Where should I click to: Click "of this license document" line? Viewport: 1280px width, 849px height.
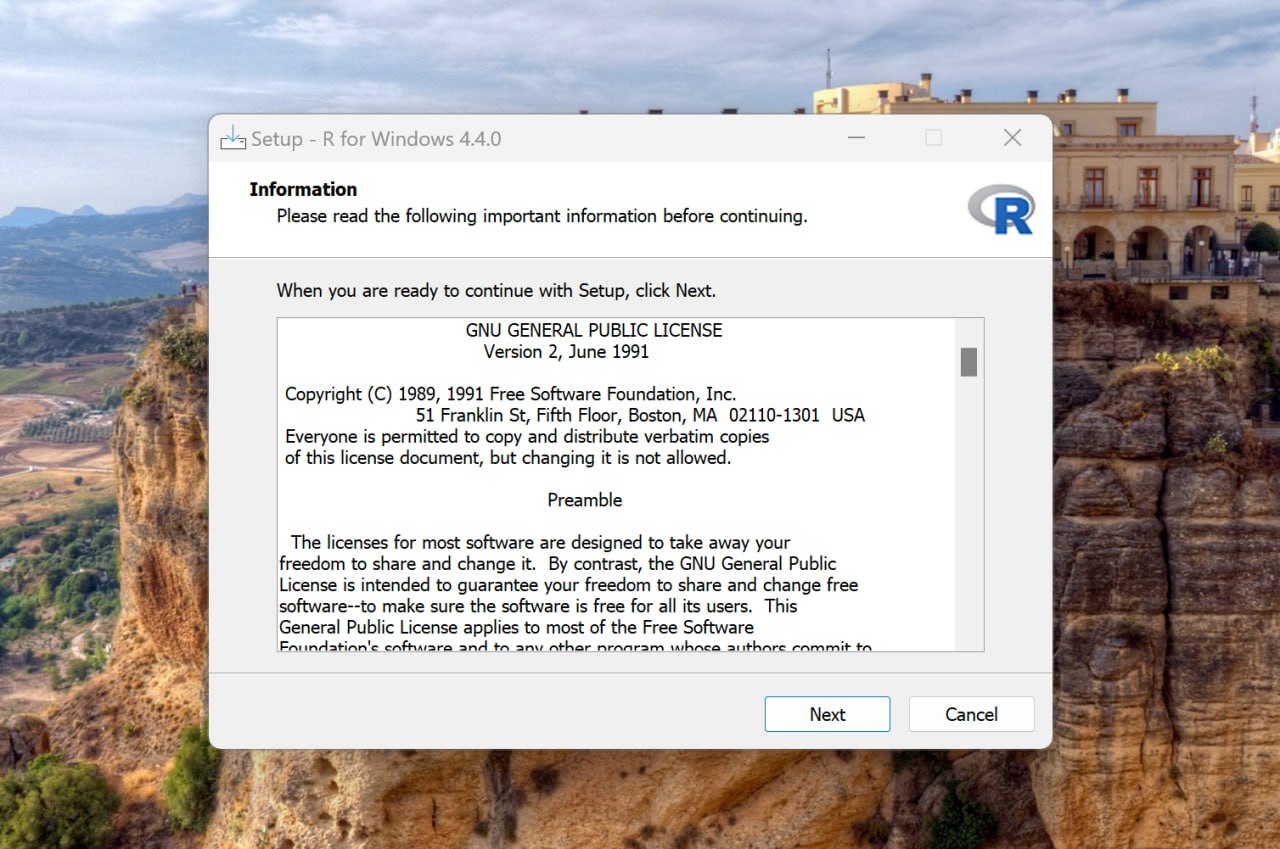coord(508,458)
